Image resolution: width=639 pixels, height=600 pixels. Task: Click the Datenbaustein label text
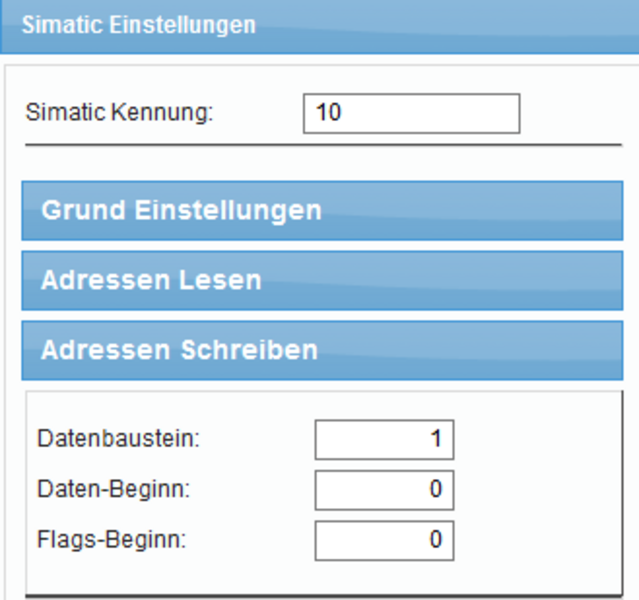tap(118, 439)
